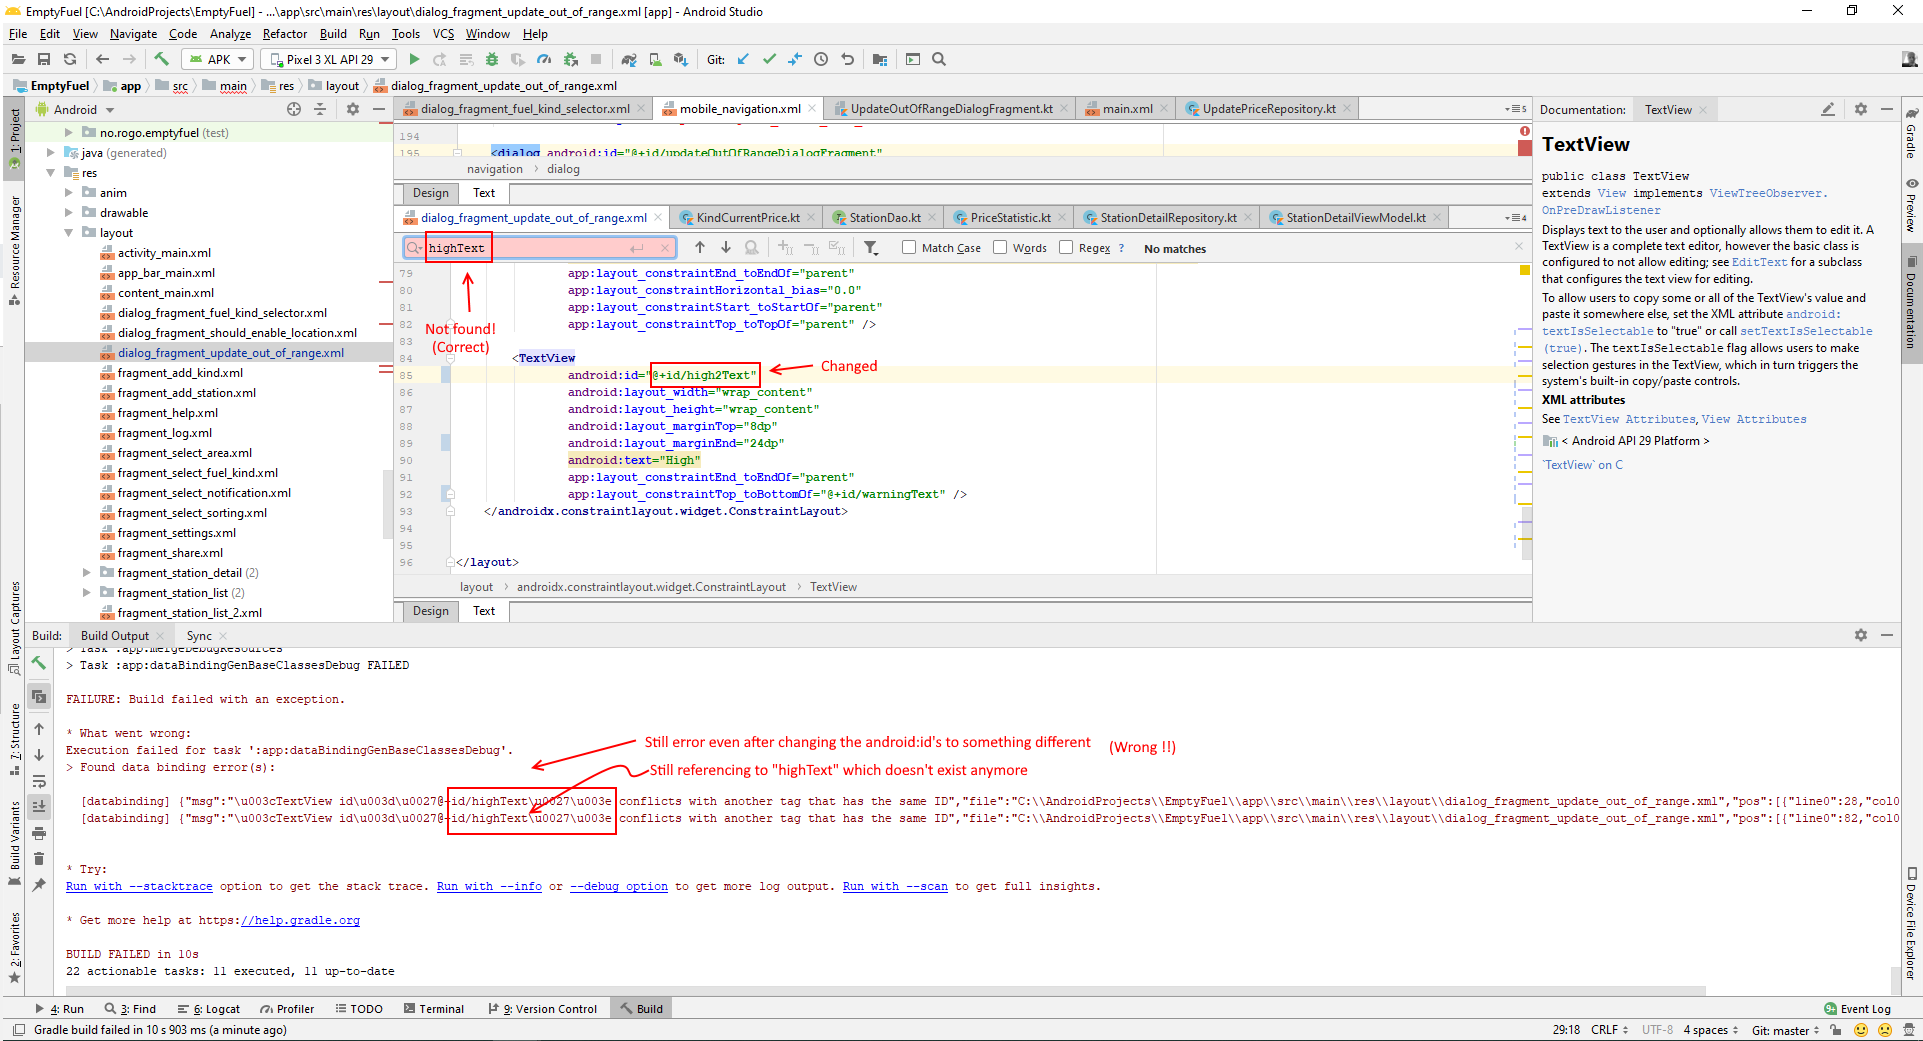Viewport: 1923px width, 1041px height.
Task: Open the help.gradle.org link
Action: pos(300,921)
